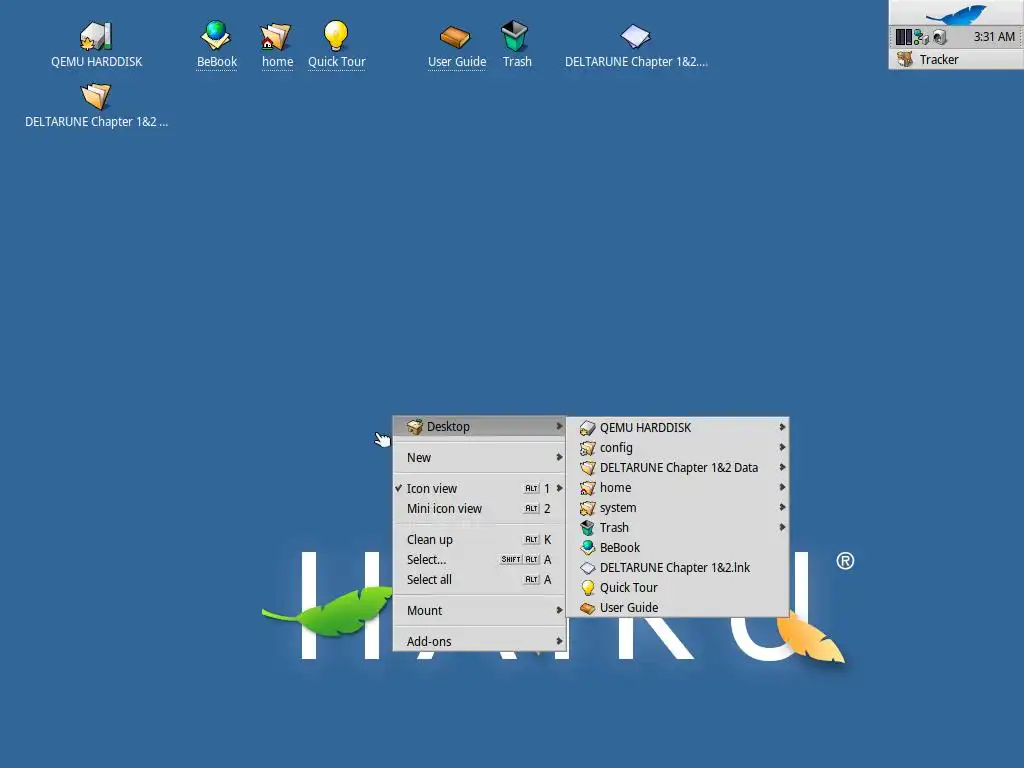Expand the home folder arrow in submenu

782,487
